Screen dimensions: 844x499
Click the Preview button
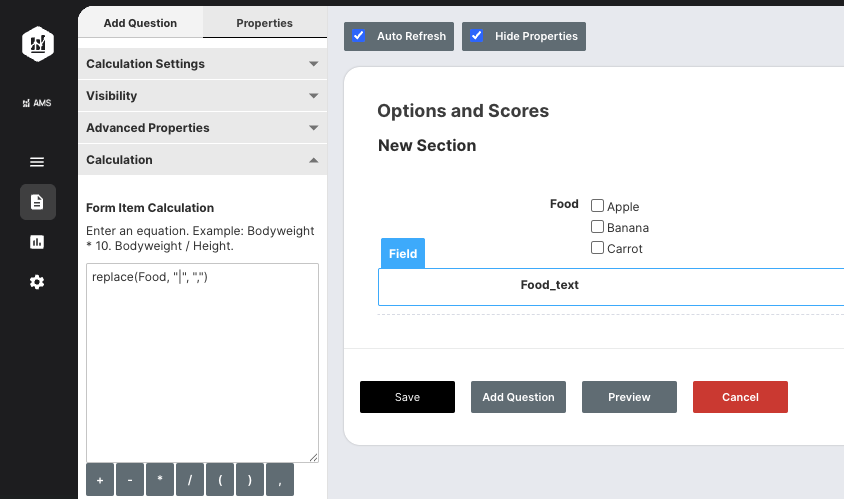click(629, 397)
